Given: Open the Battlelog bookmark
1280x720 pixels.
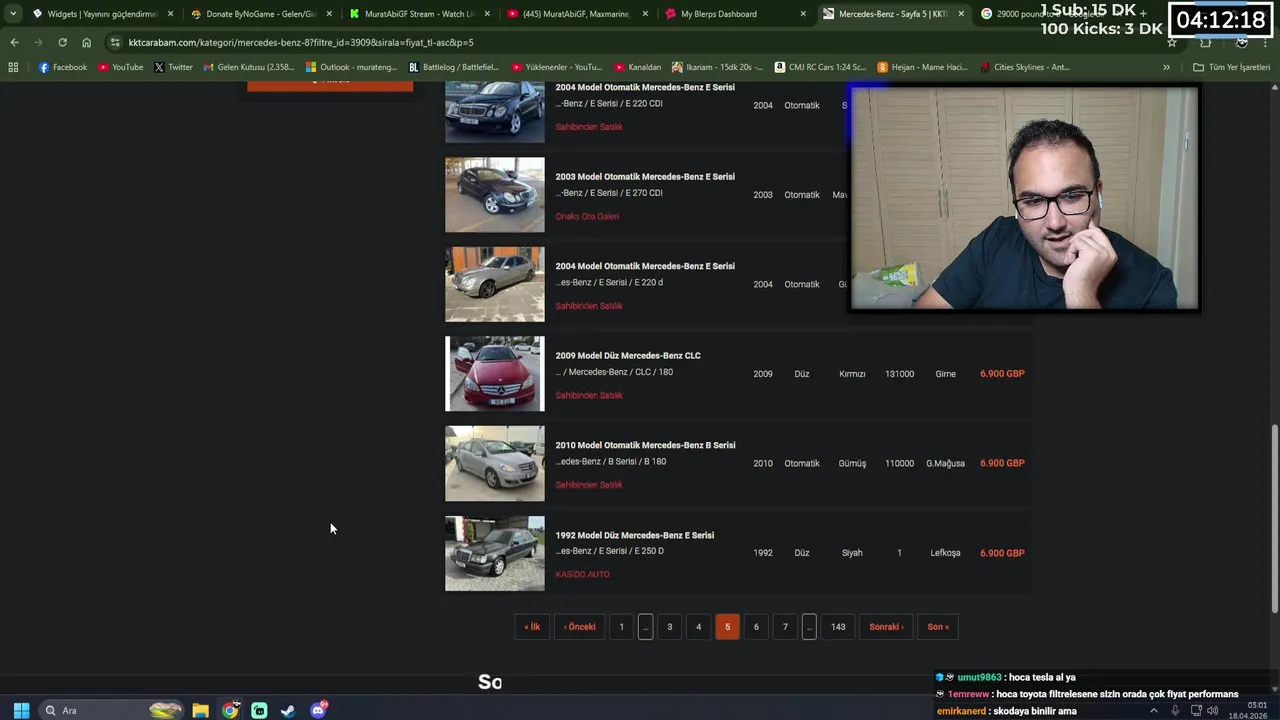Looking at the screenshot, I should coord(453,67).
